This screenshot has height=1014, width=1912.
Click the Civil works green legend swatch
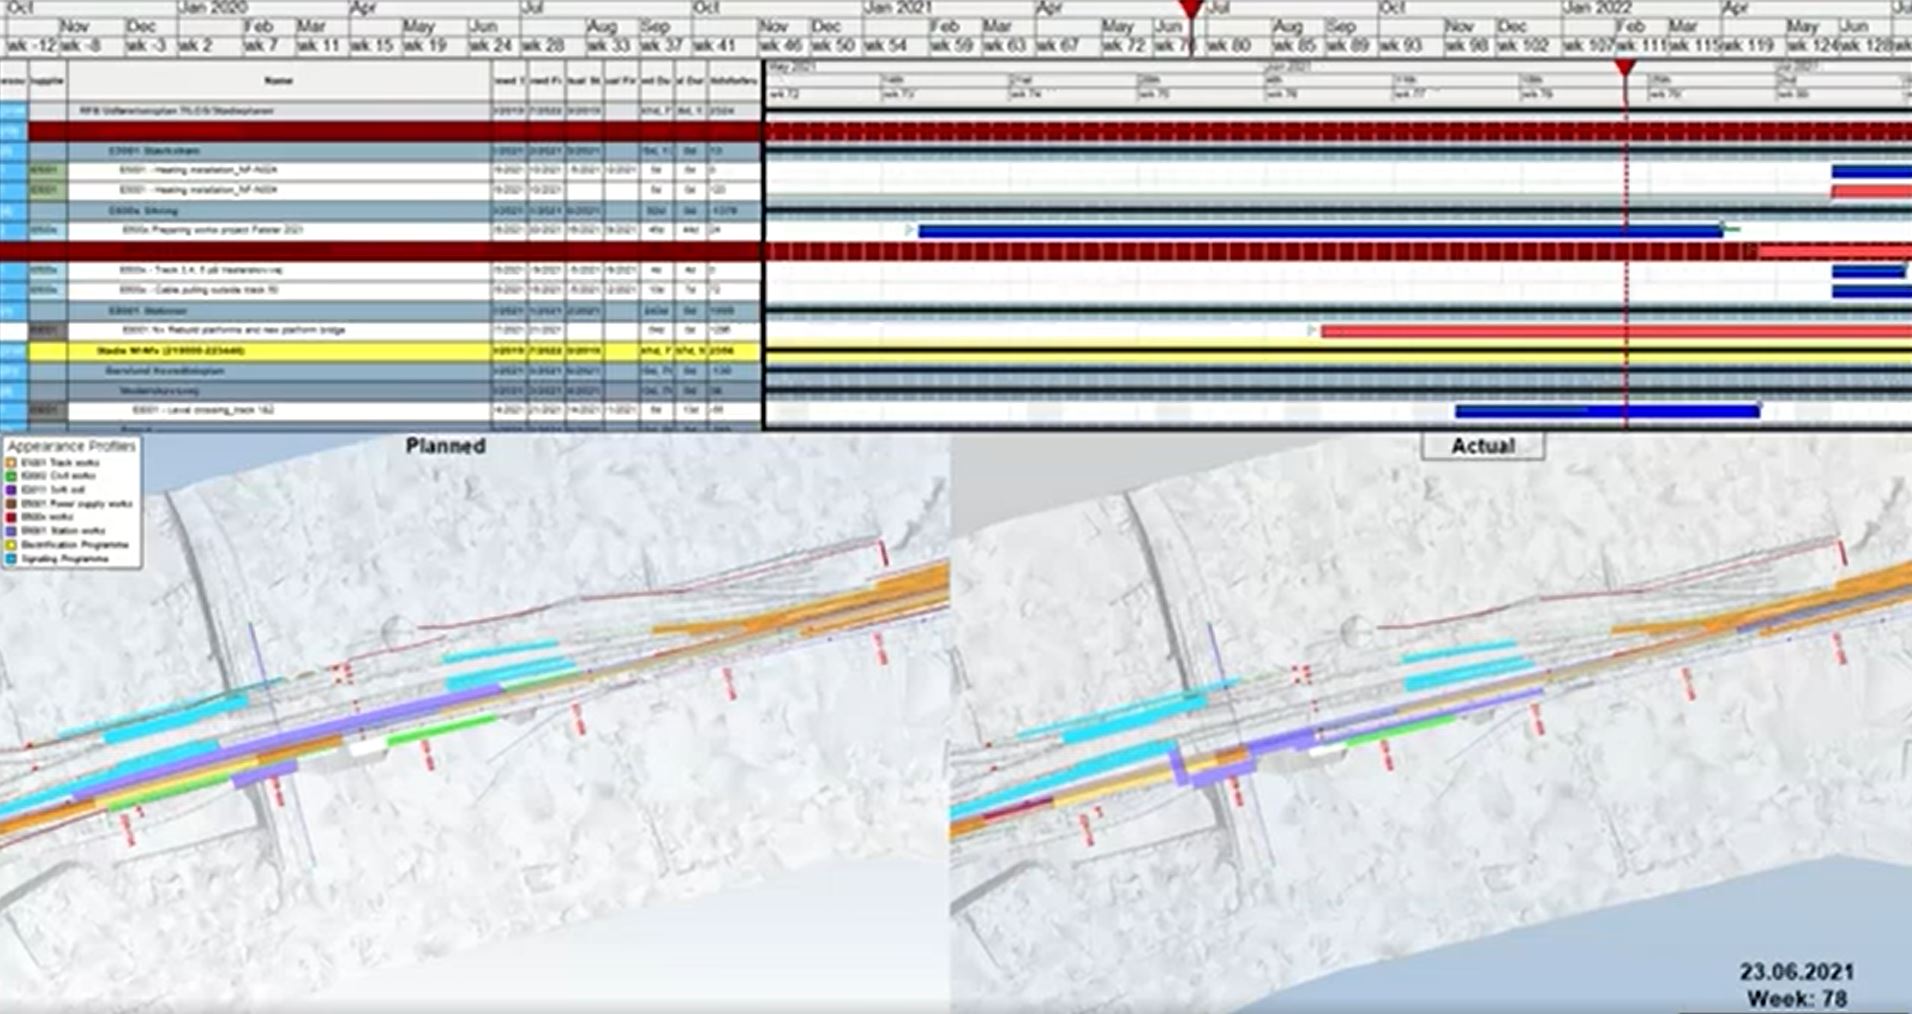coord(12,477)
